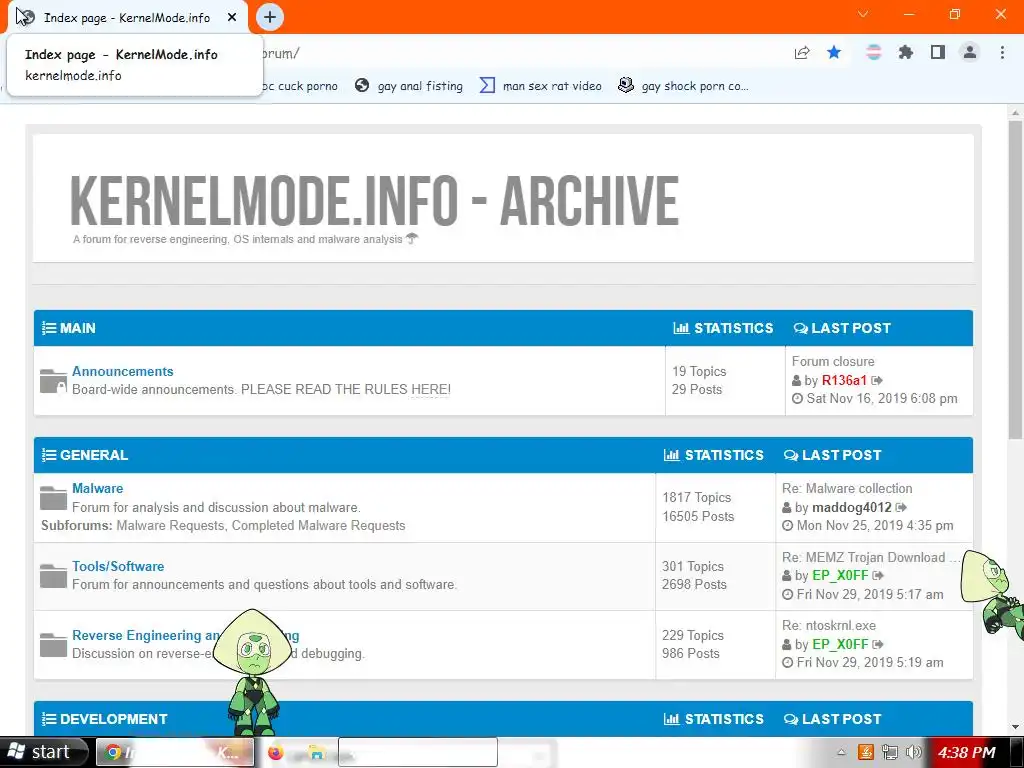The height and width of the screenshot is (768, 1024).
Task: Click the orange tray icon
Action: tap(866, 752)
